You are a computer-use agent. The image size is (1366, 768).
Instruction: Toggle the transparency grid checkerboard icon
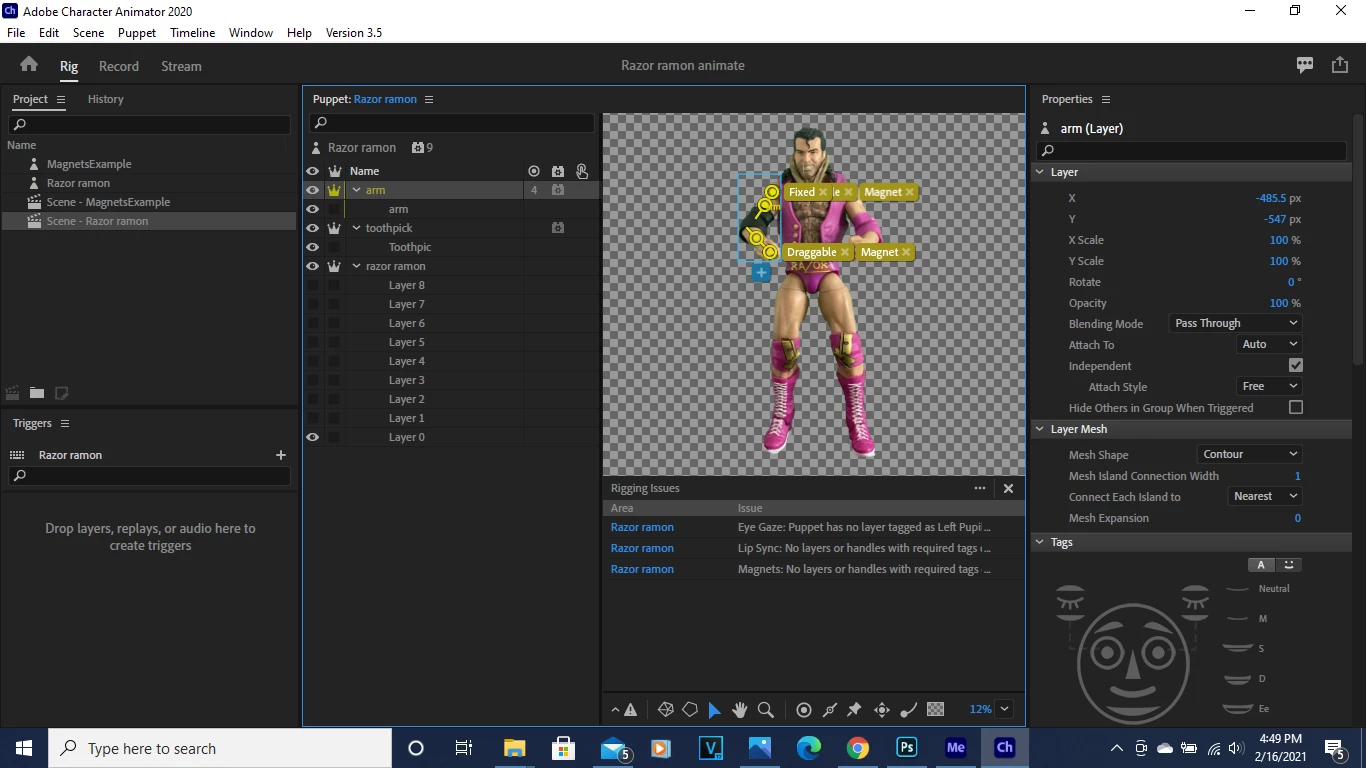point(936,710)
